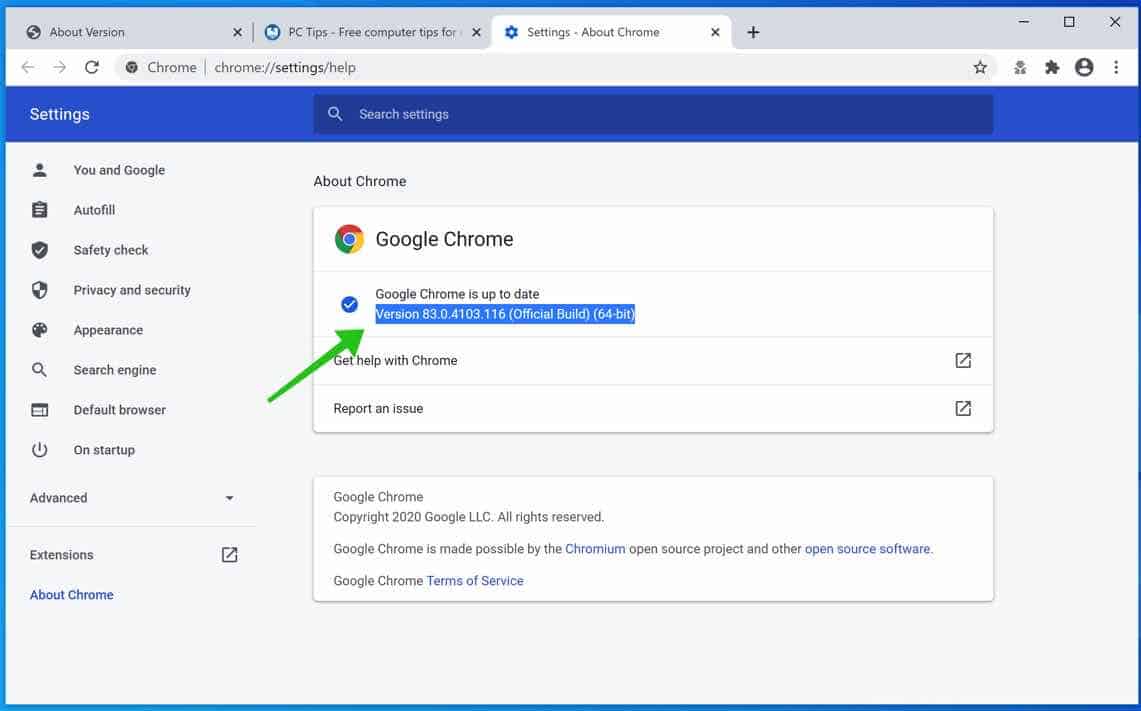Open On startup settings
This screenshot has width=1141, height=711.
click(104, 450)
